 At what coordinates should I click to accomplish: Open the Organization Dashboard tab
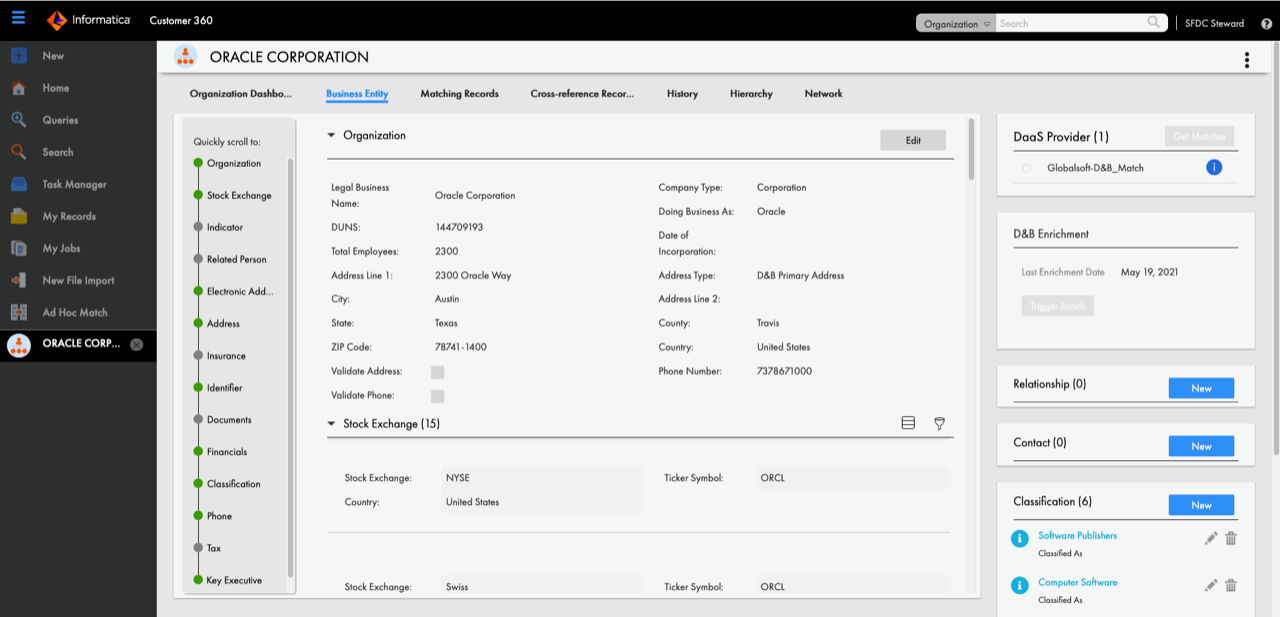pyautogui.click(x=241, y=94)
